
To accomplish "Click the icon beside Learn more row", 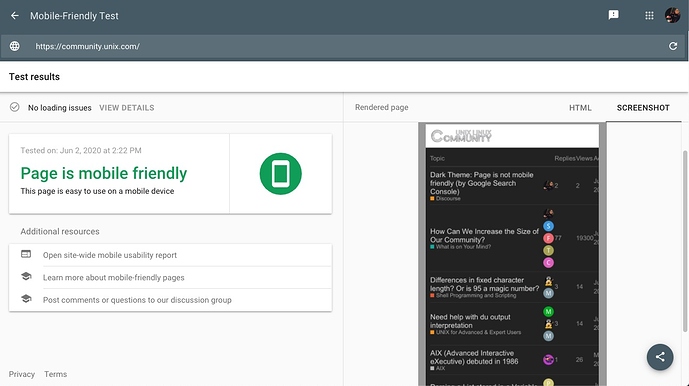I will point(26,277).
